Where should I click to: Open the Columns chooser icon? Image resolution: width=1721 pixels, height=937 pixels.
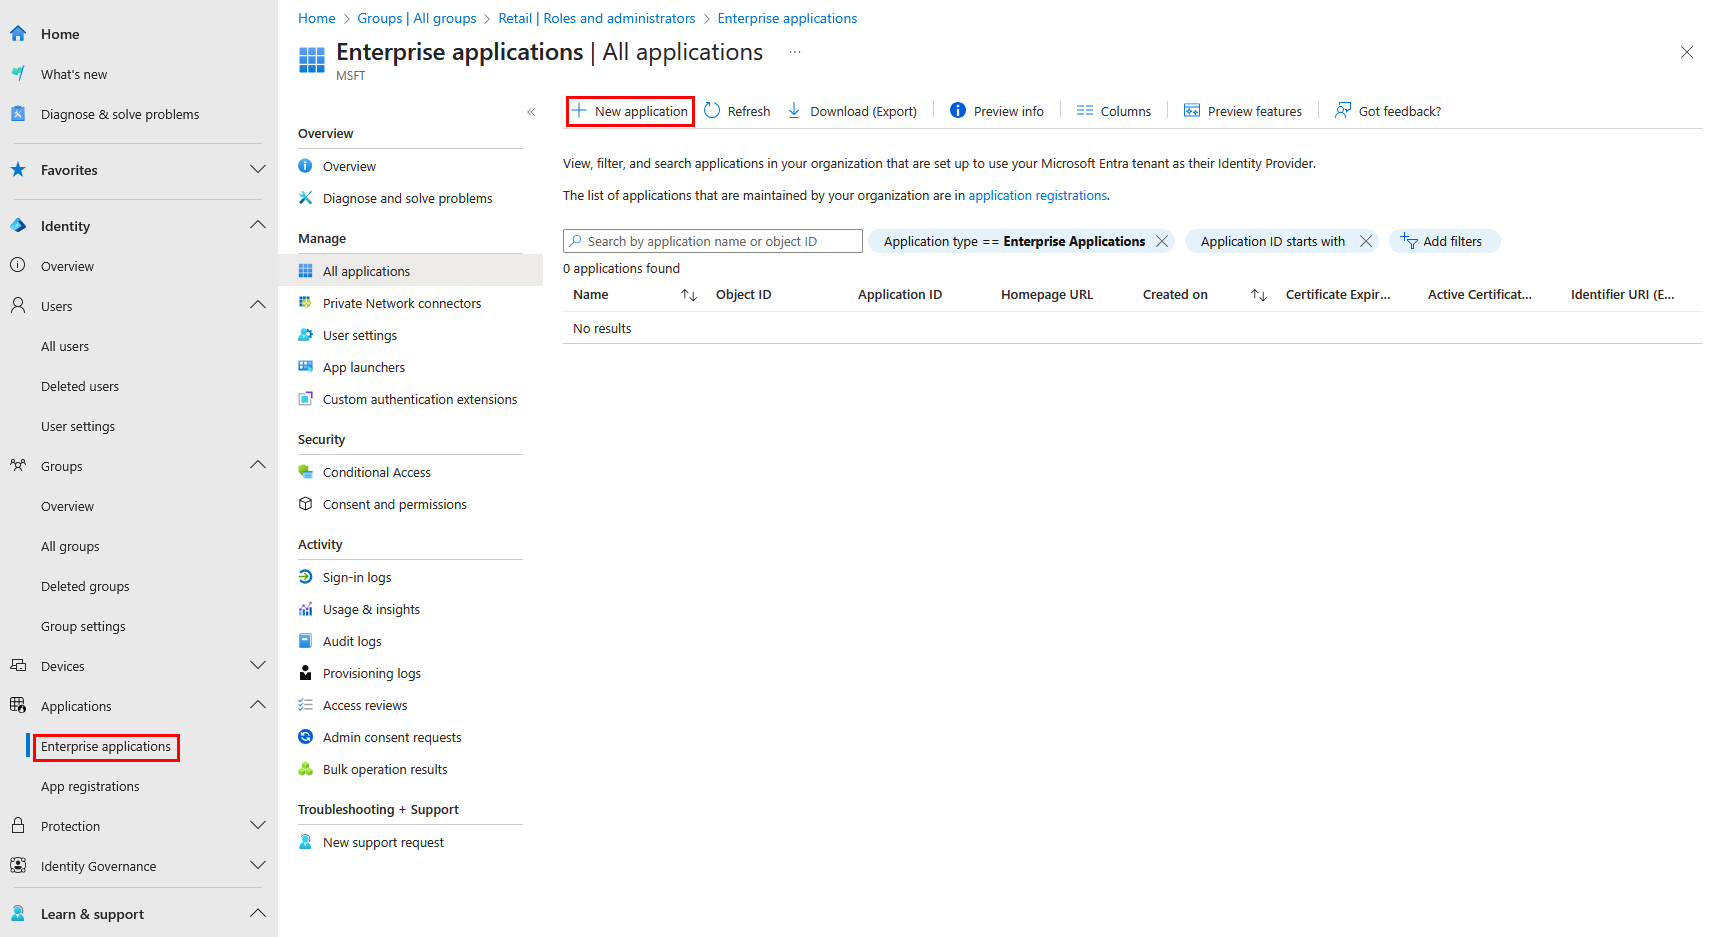click(1084, 111)
